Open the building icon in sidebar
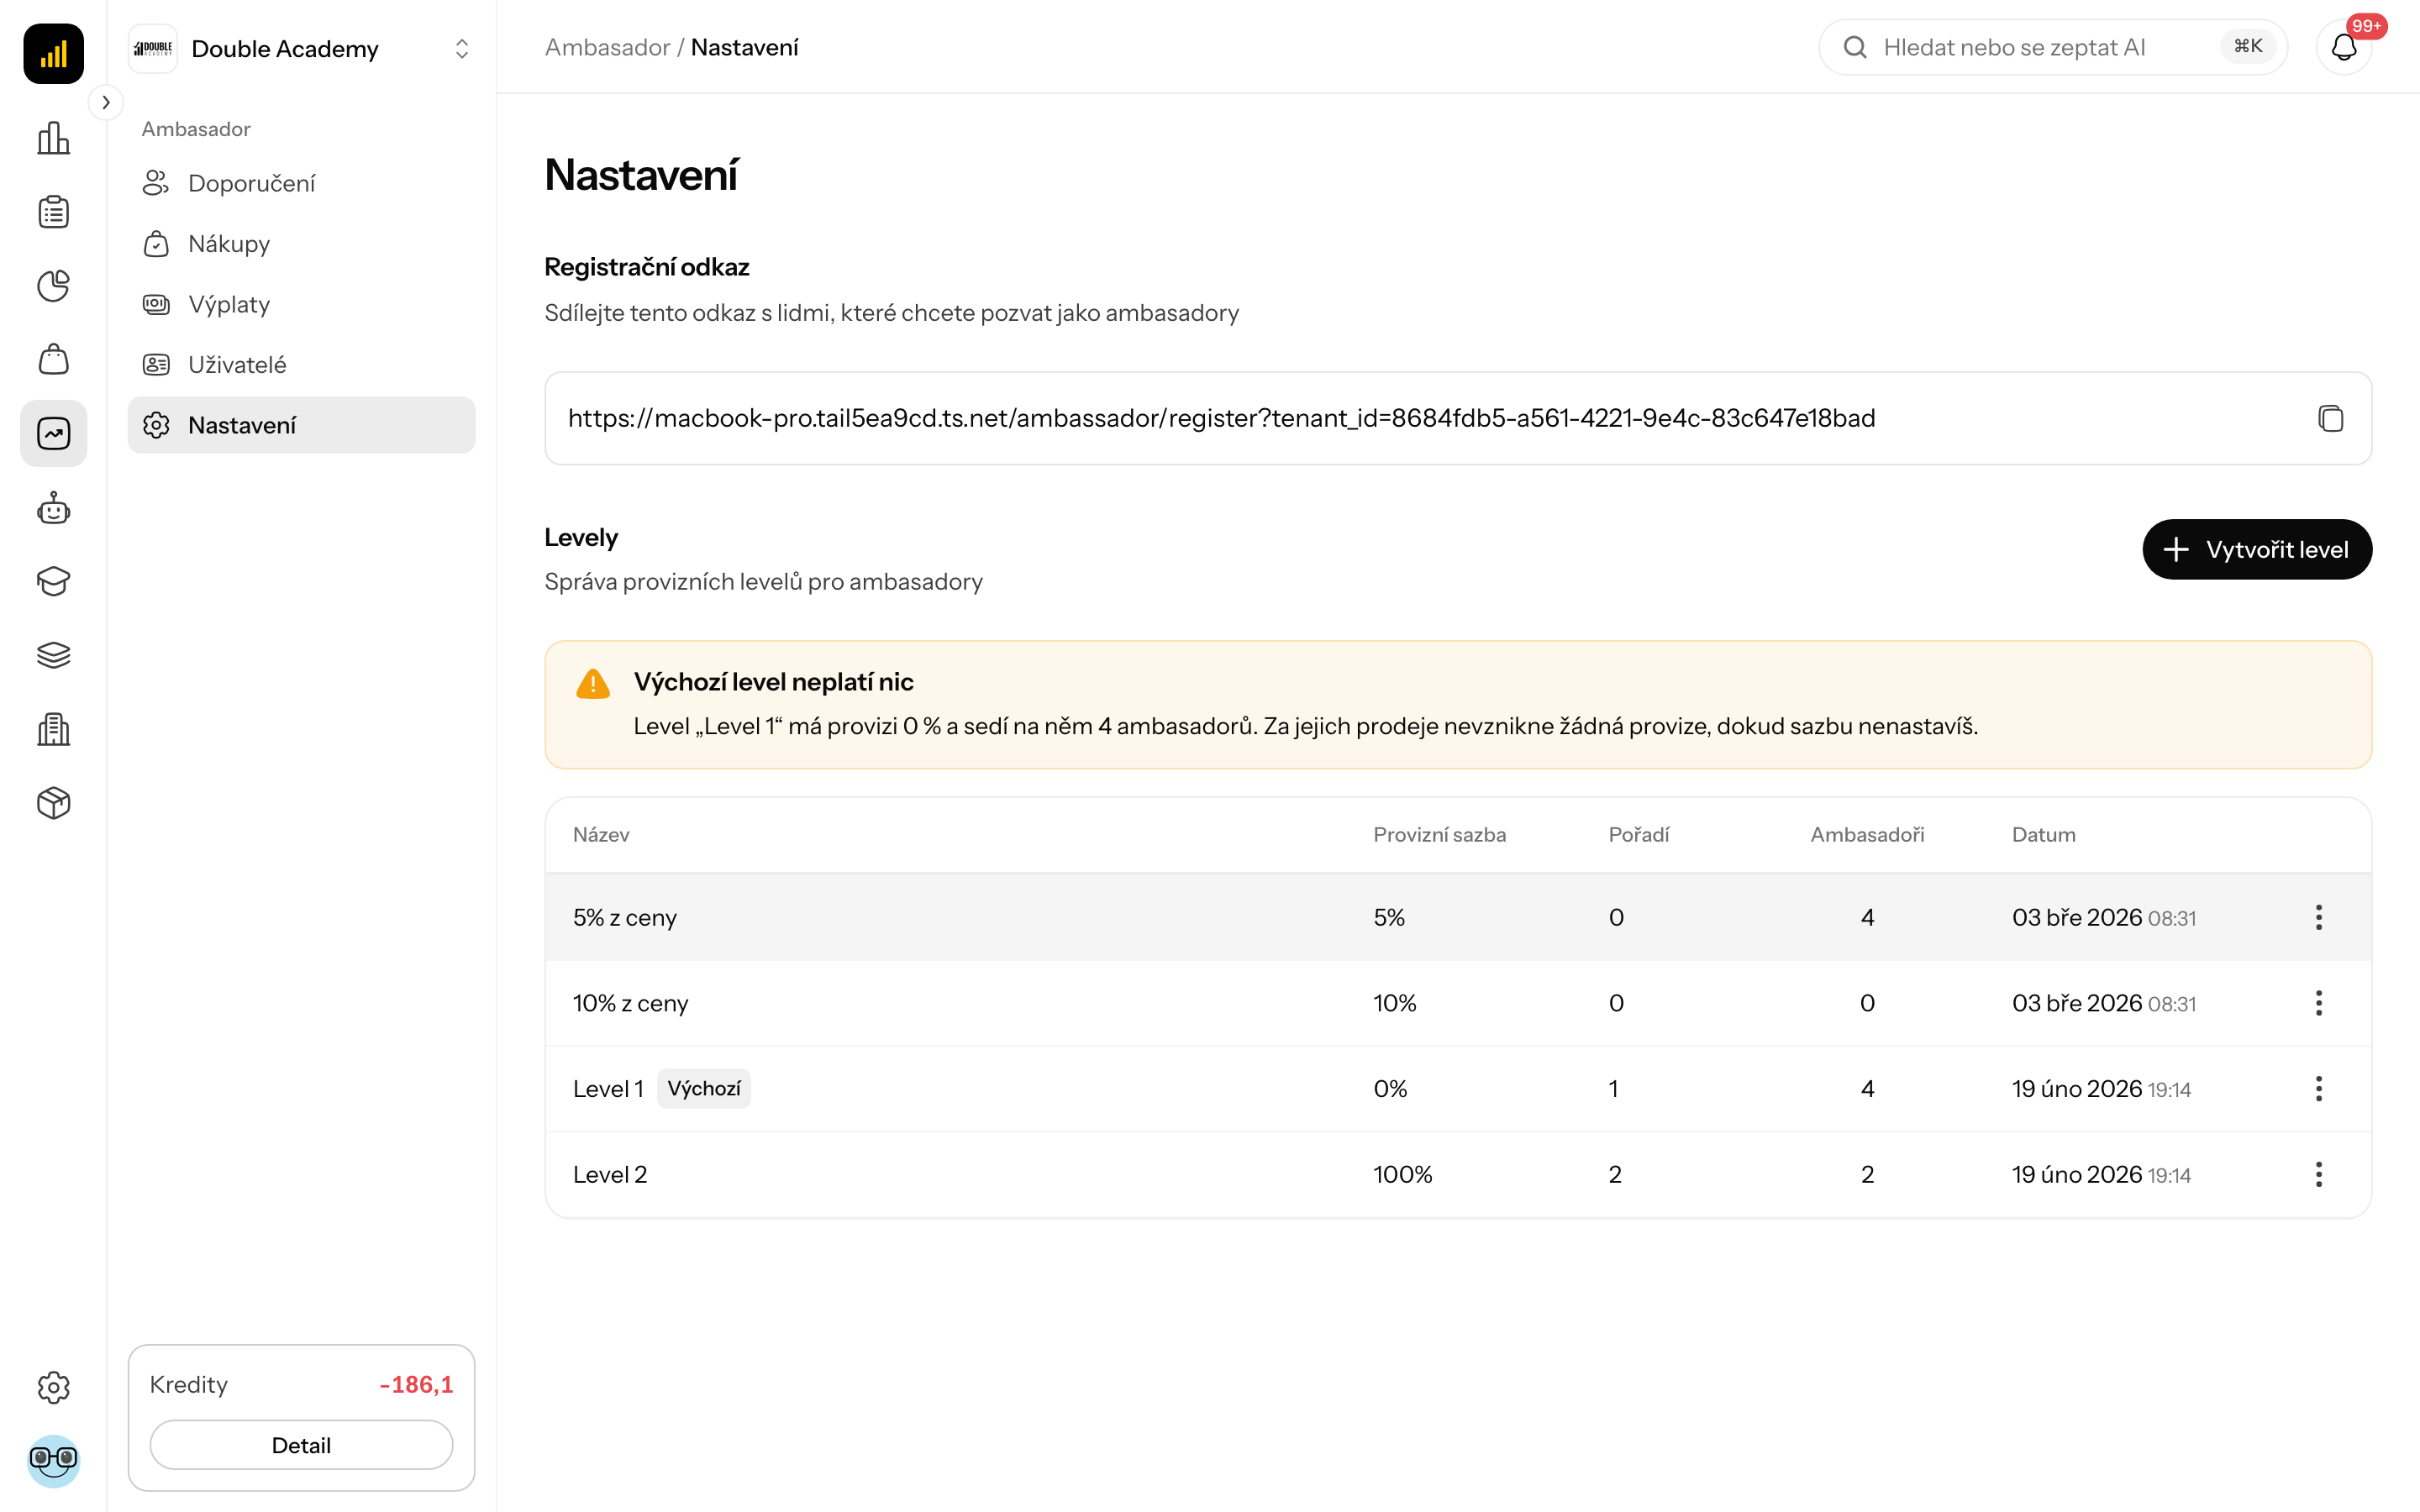2420x1512 pixels. 53,729
